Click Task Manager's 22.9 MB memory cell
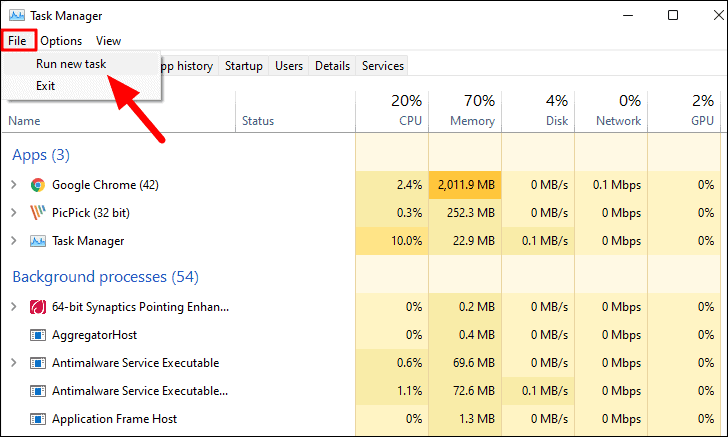Screen dimensions: 728x437 coord(465,241)
